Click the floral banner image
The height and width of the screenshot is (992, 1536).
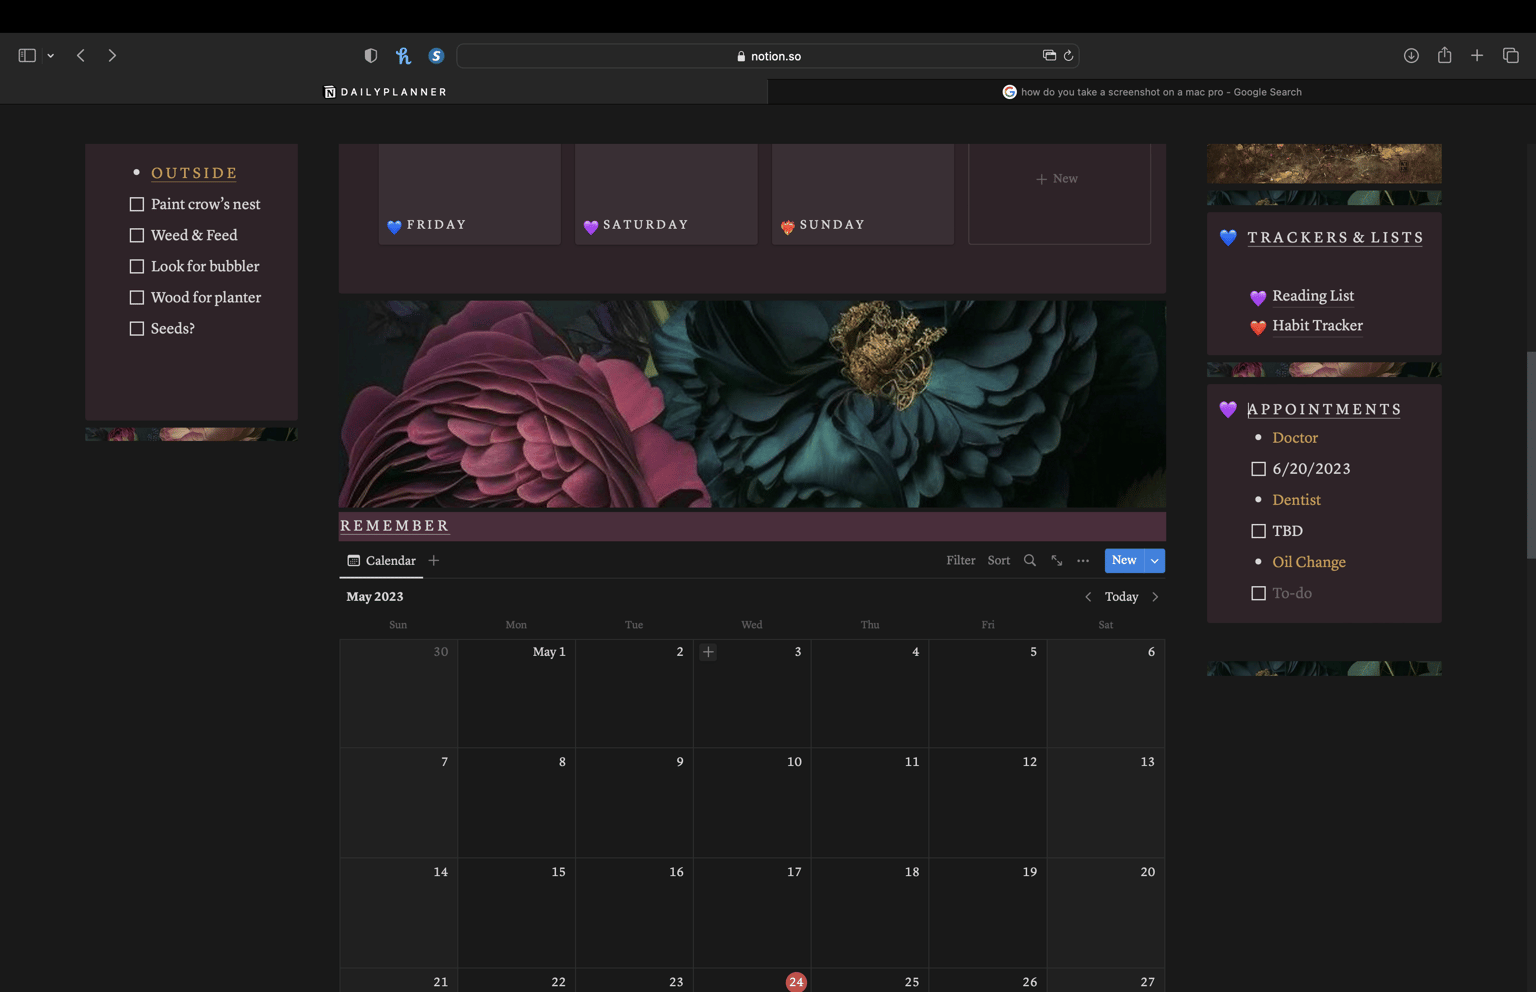coord(752,404)
